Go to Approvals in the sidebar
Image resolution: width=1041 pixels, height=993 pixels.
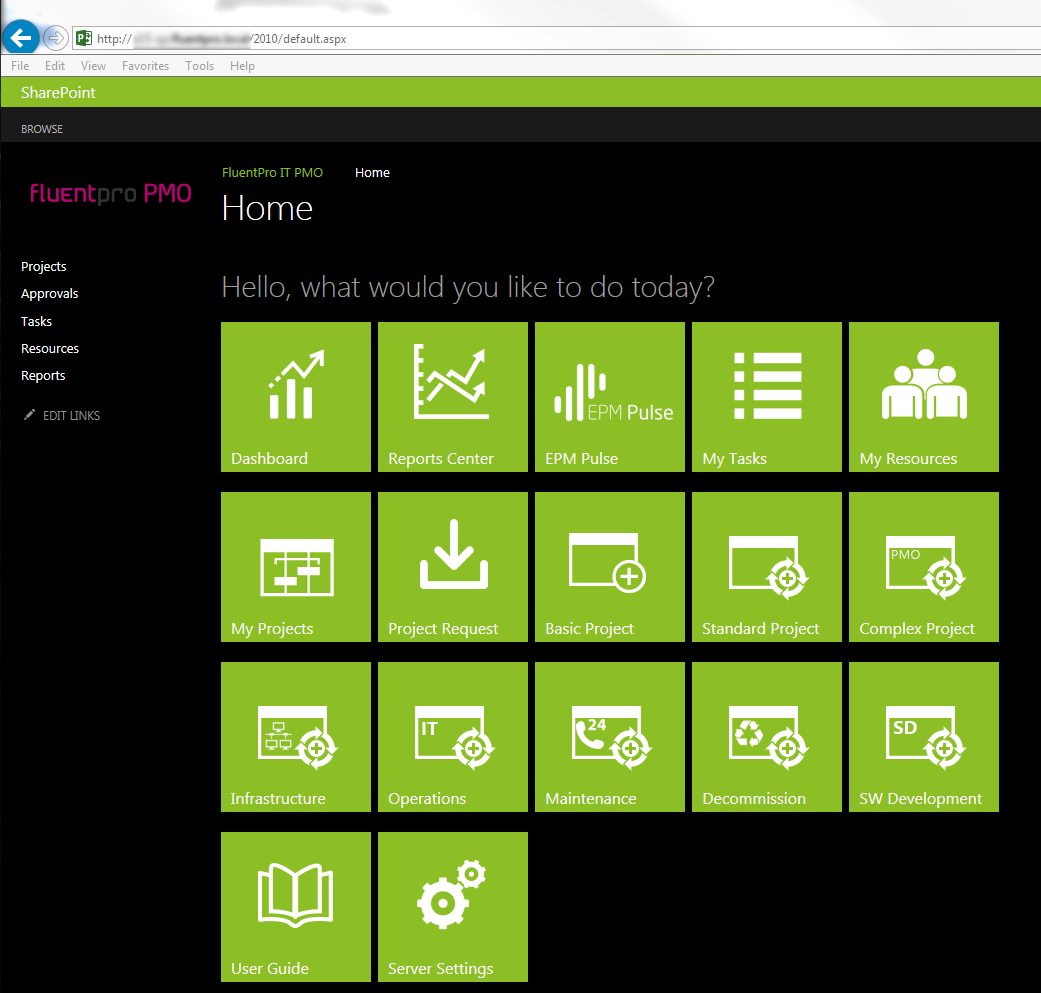[x=50, y=293]
